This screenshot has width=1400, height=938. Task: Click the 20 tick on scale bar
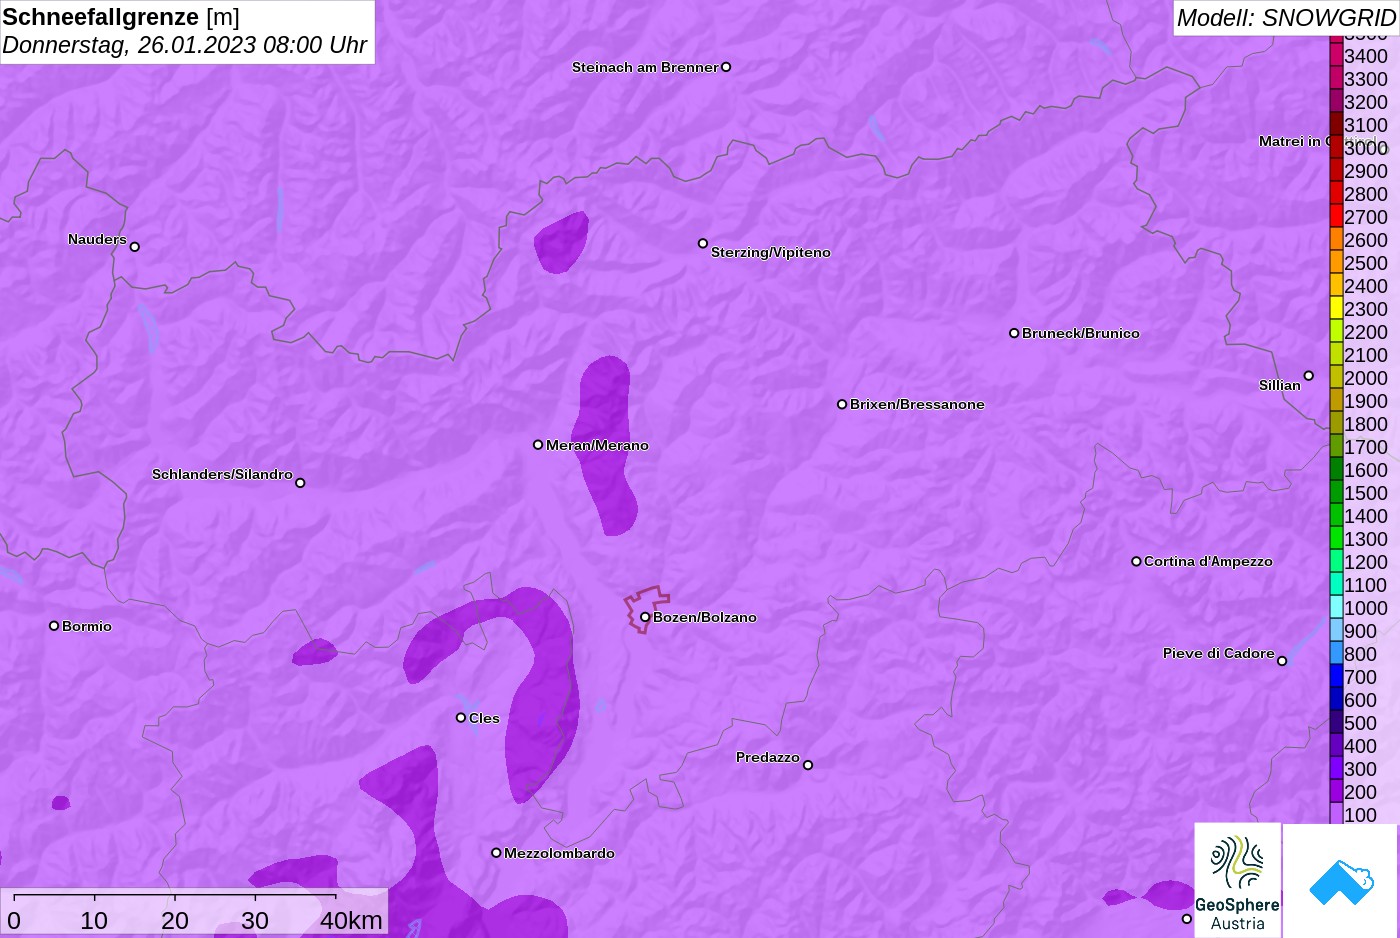(x=175, y=920)
